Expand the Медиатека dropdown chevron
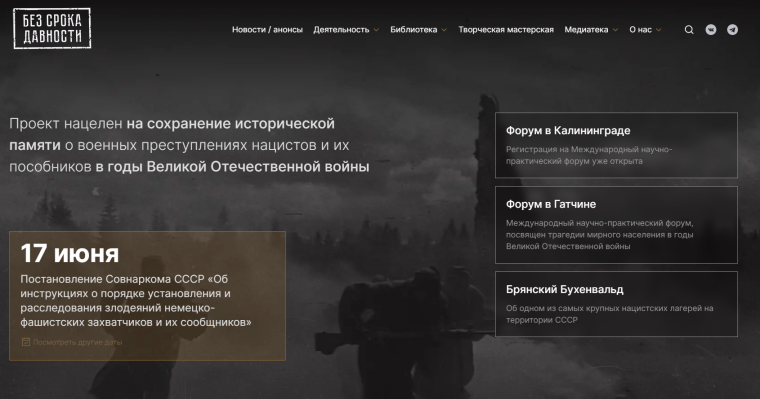Image resolution: width=760 pixels, height=399 pixels. tap(615, 30)
